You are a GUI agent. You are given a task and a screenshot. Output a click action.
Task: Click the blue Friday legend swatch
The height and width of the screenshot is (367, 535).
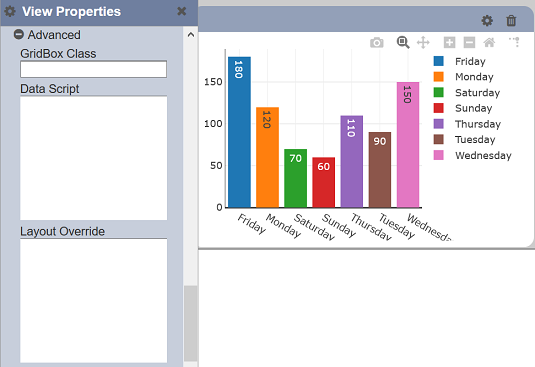tap(438, 61)
